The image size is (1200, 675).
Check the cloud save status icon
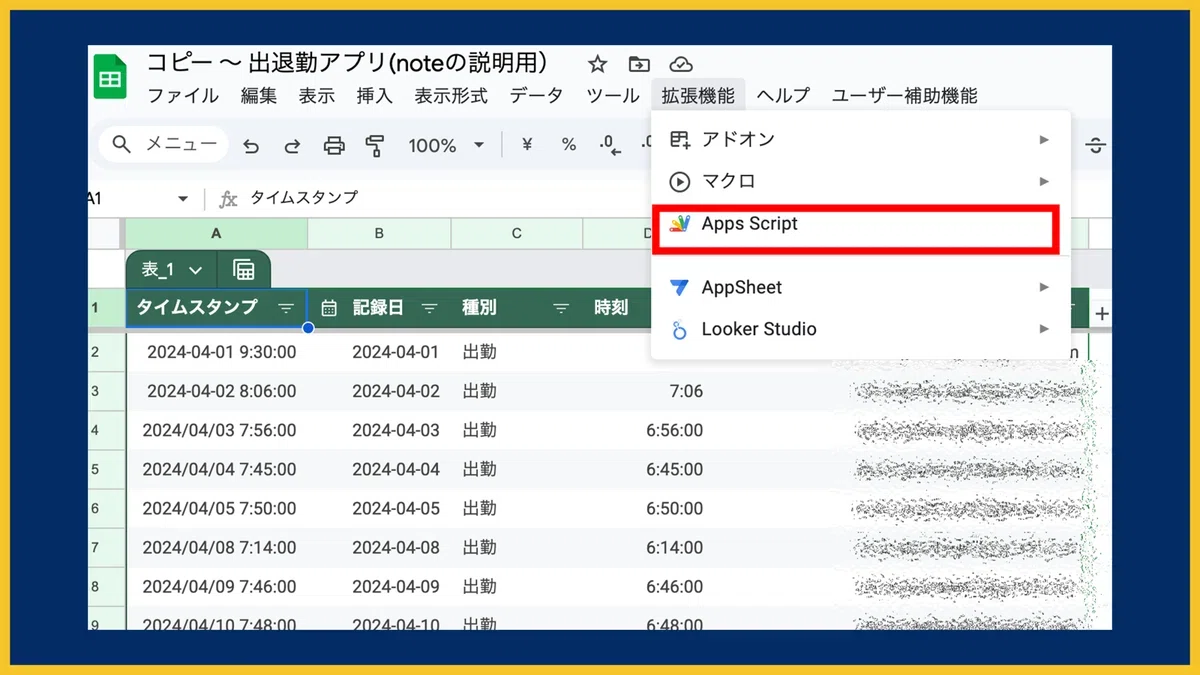[681, 64]
